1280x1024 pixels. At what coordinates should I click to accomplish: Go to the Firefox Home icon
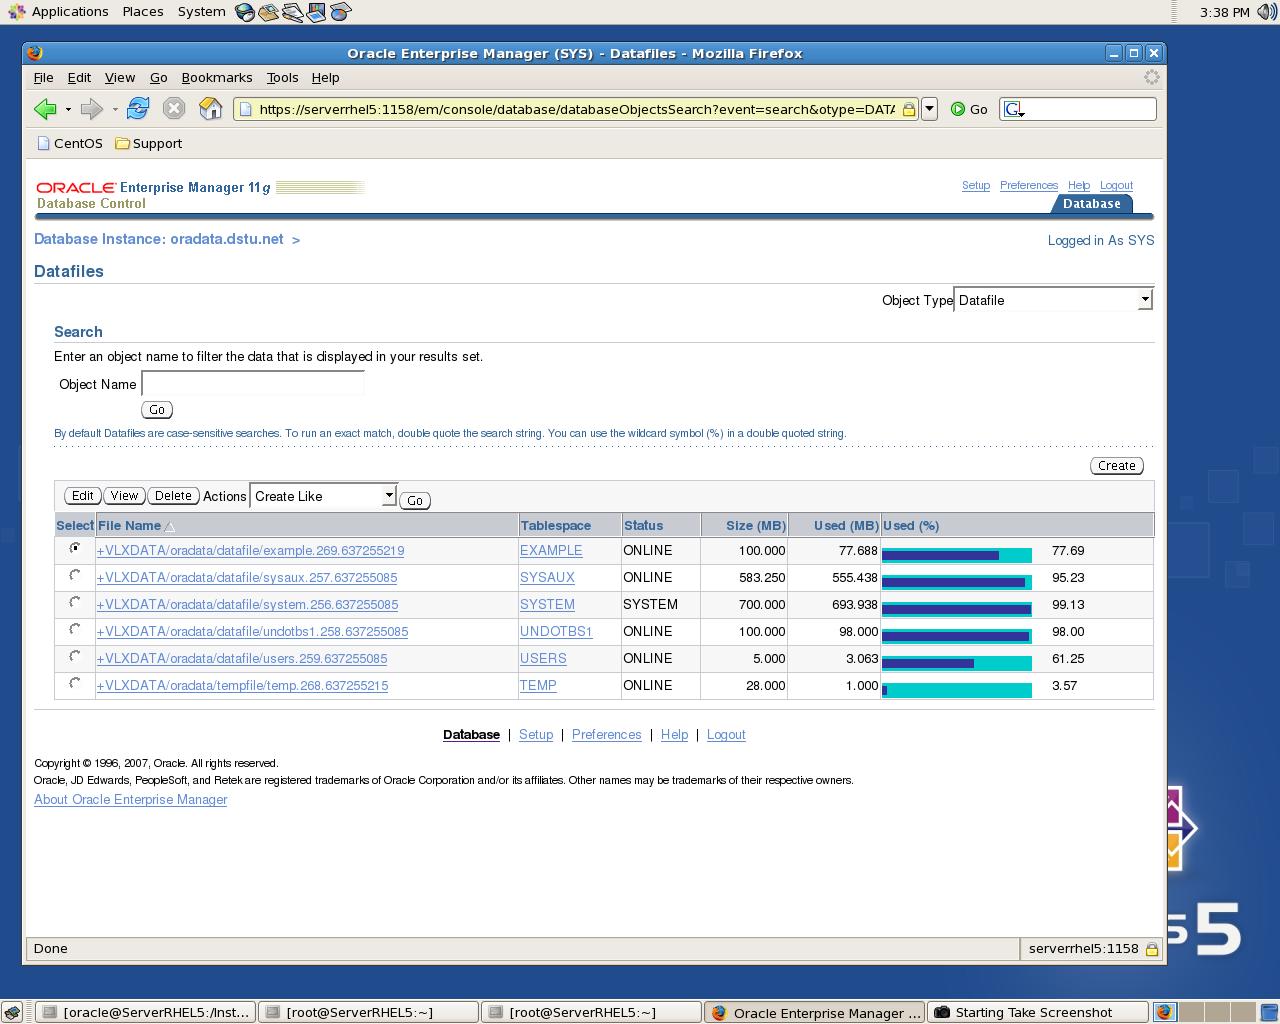pyautogui.click(x=210, y=109)
